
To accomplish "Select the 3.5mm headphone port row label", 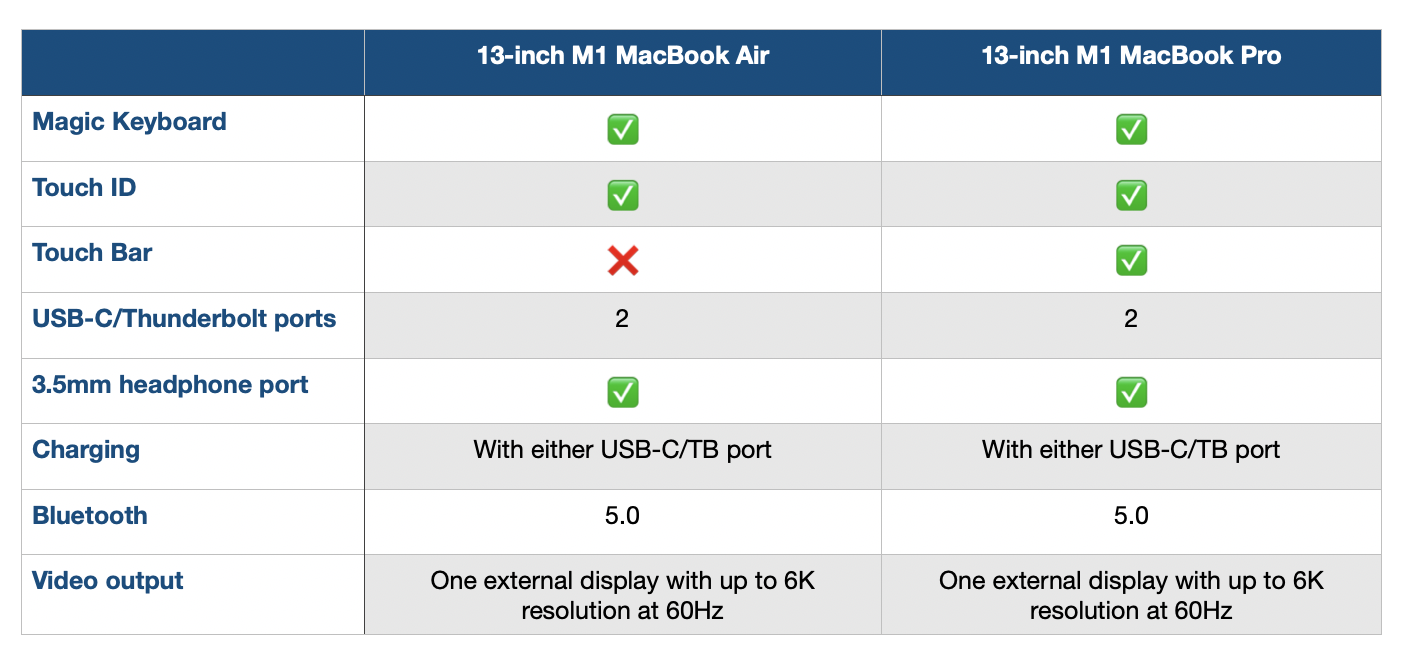I will click(170, 385).
